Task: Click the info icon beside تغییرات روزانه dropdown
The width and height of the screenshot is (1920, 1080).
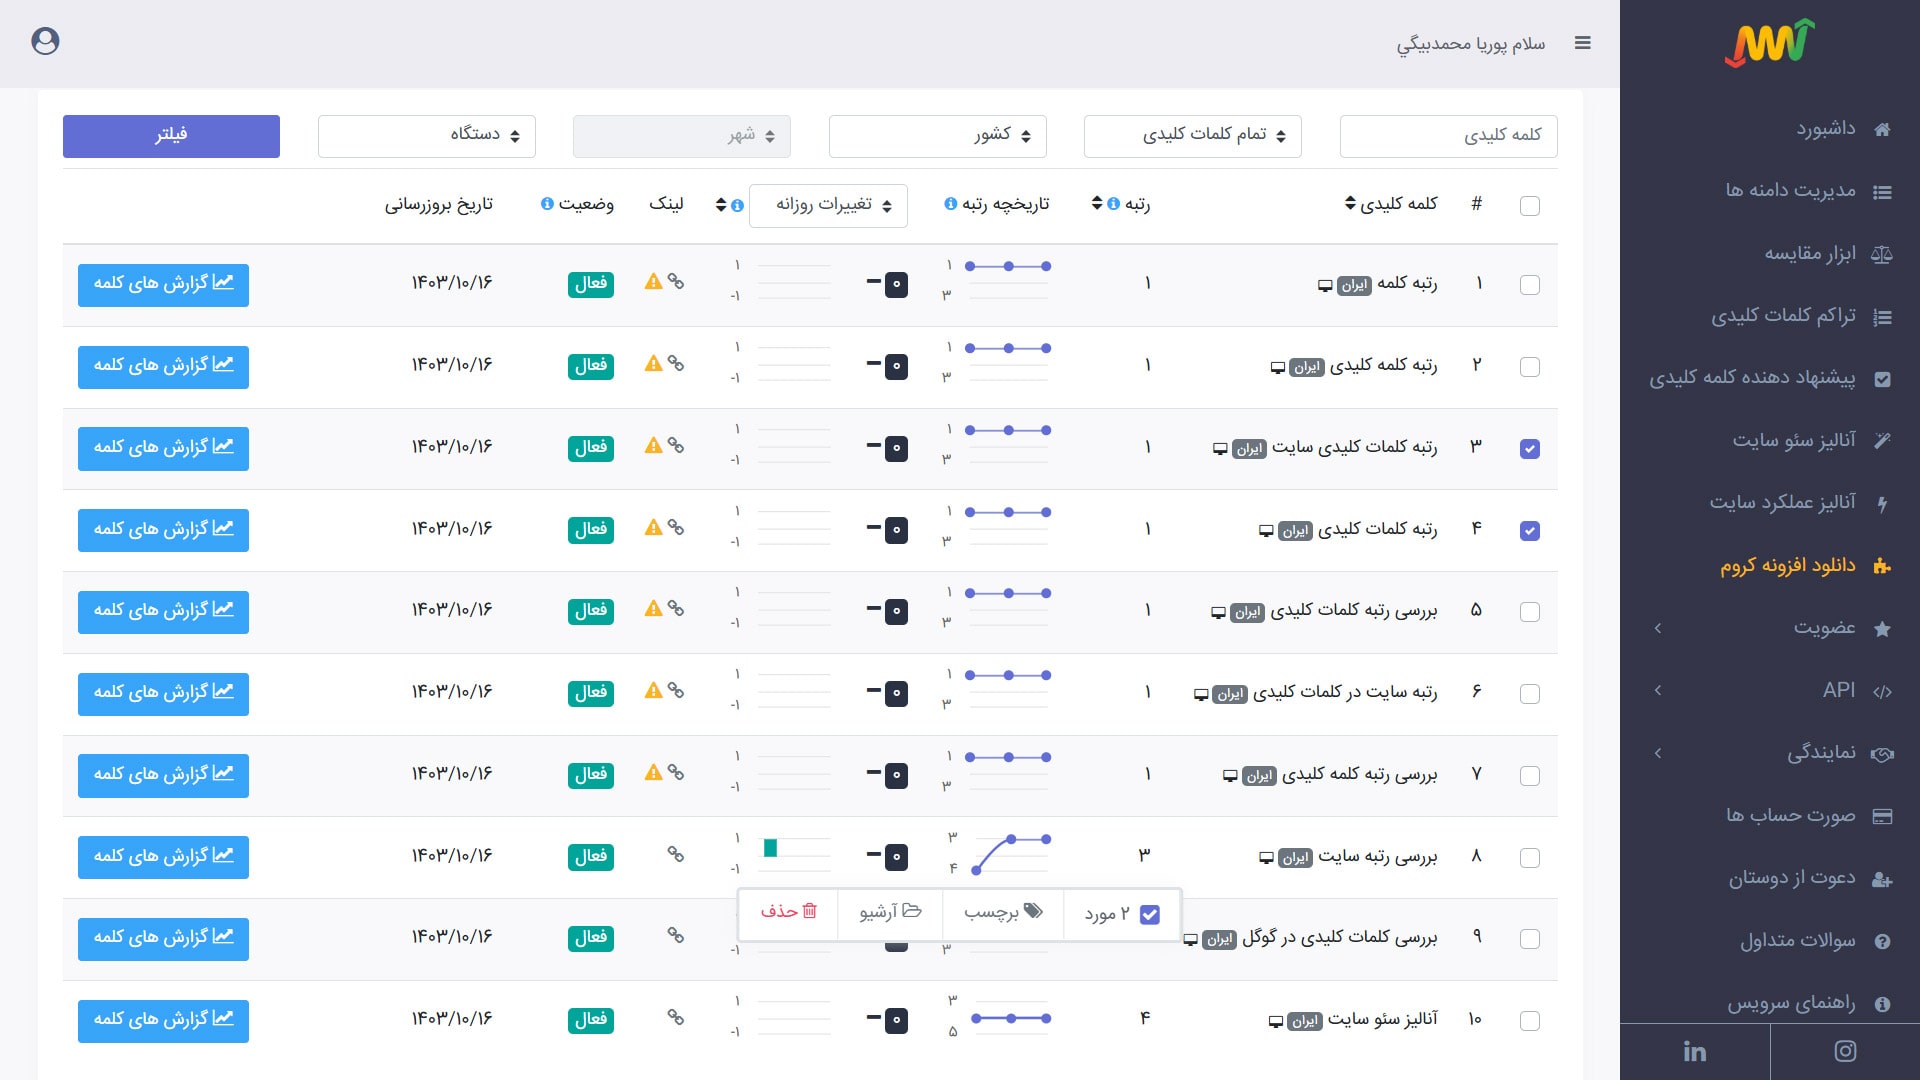Action: point(737,205)
